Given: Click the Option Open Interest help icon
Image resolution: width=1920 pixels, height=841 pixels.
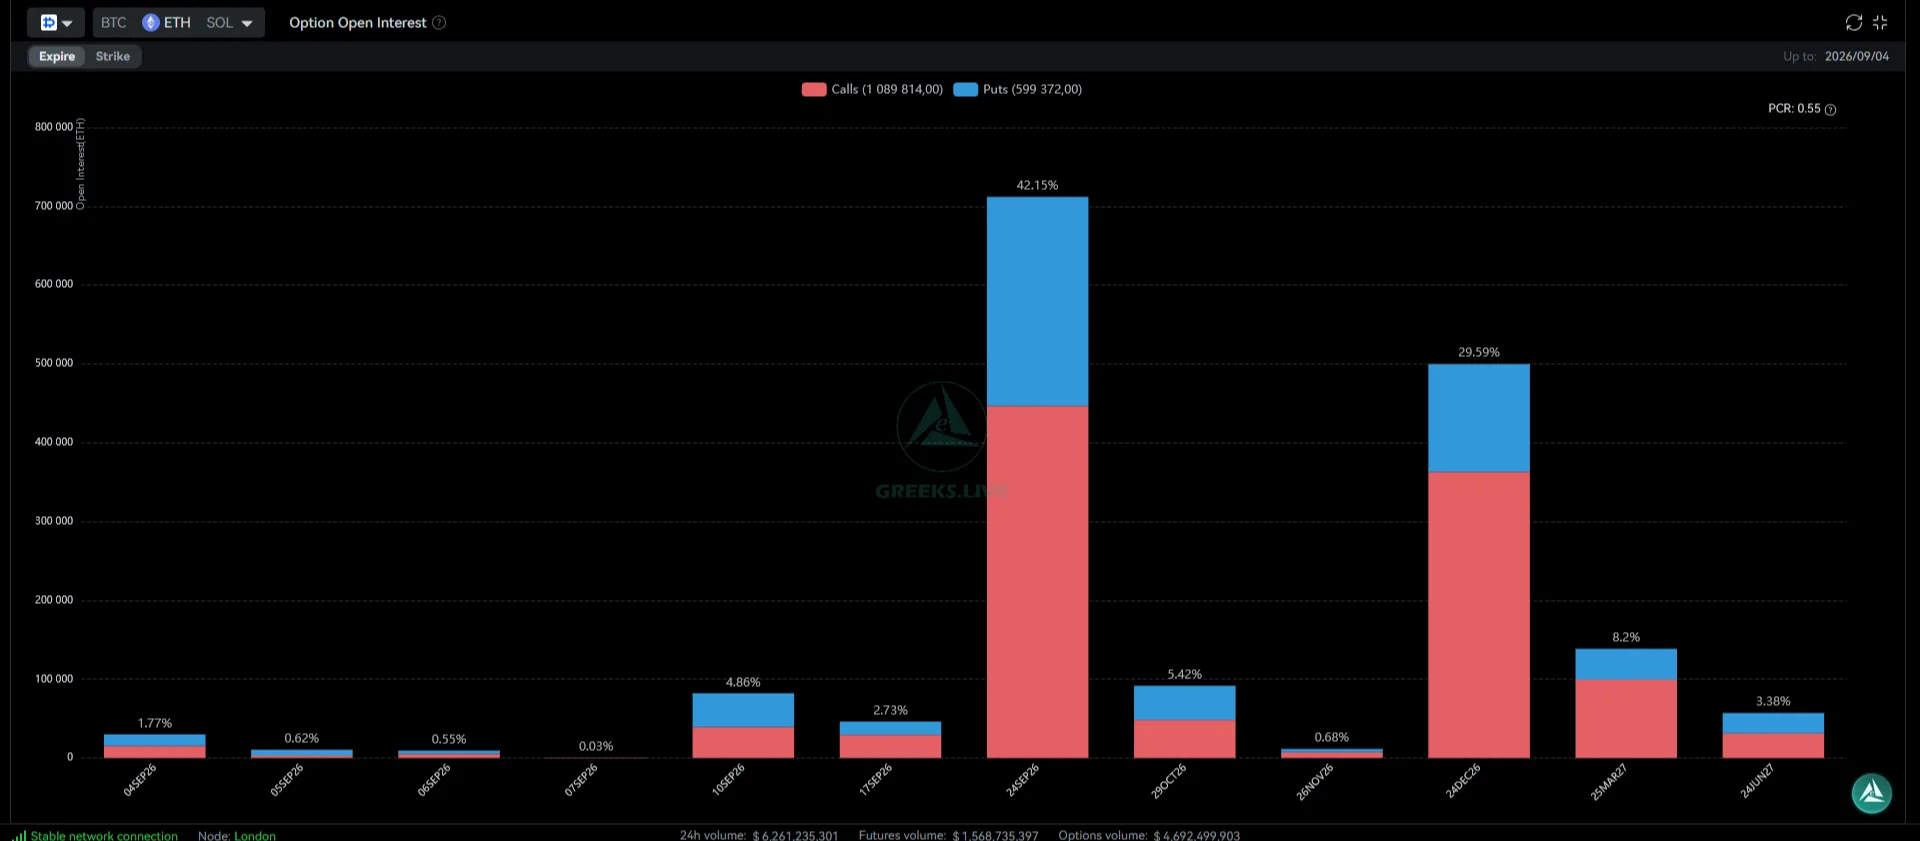Looking at the screenshot, I should pyautogui.click(x=439, y=22).
